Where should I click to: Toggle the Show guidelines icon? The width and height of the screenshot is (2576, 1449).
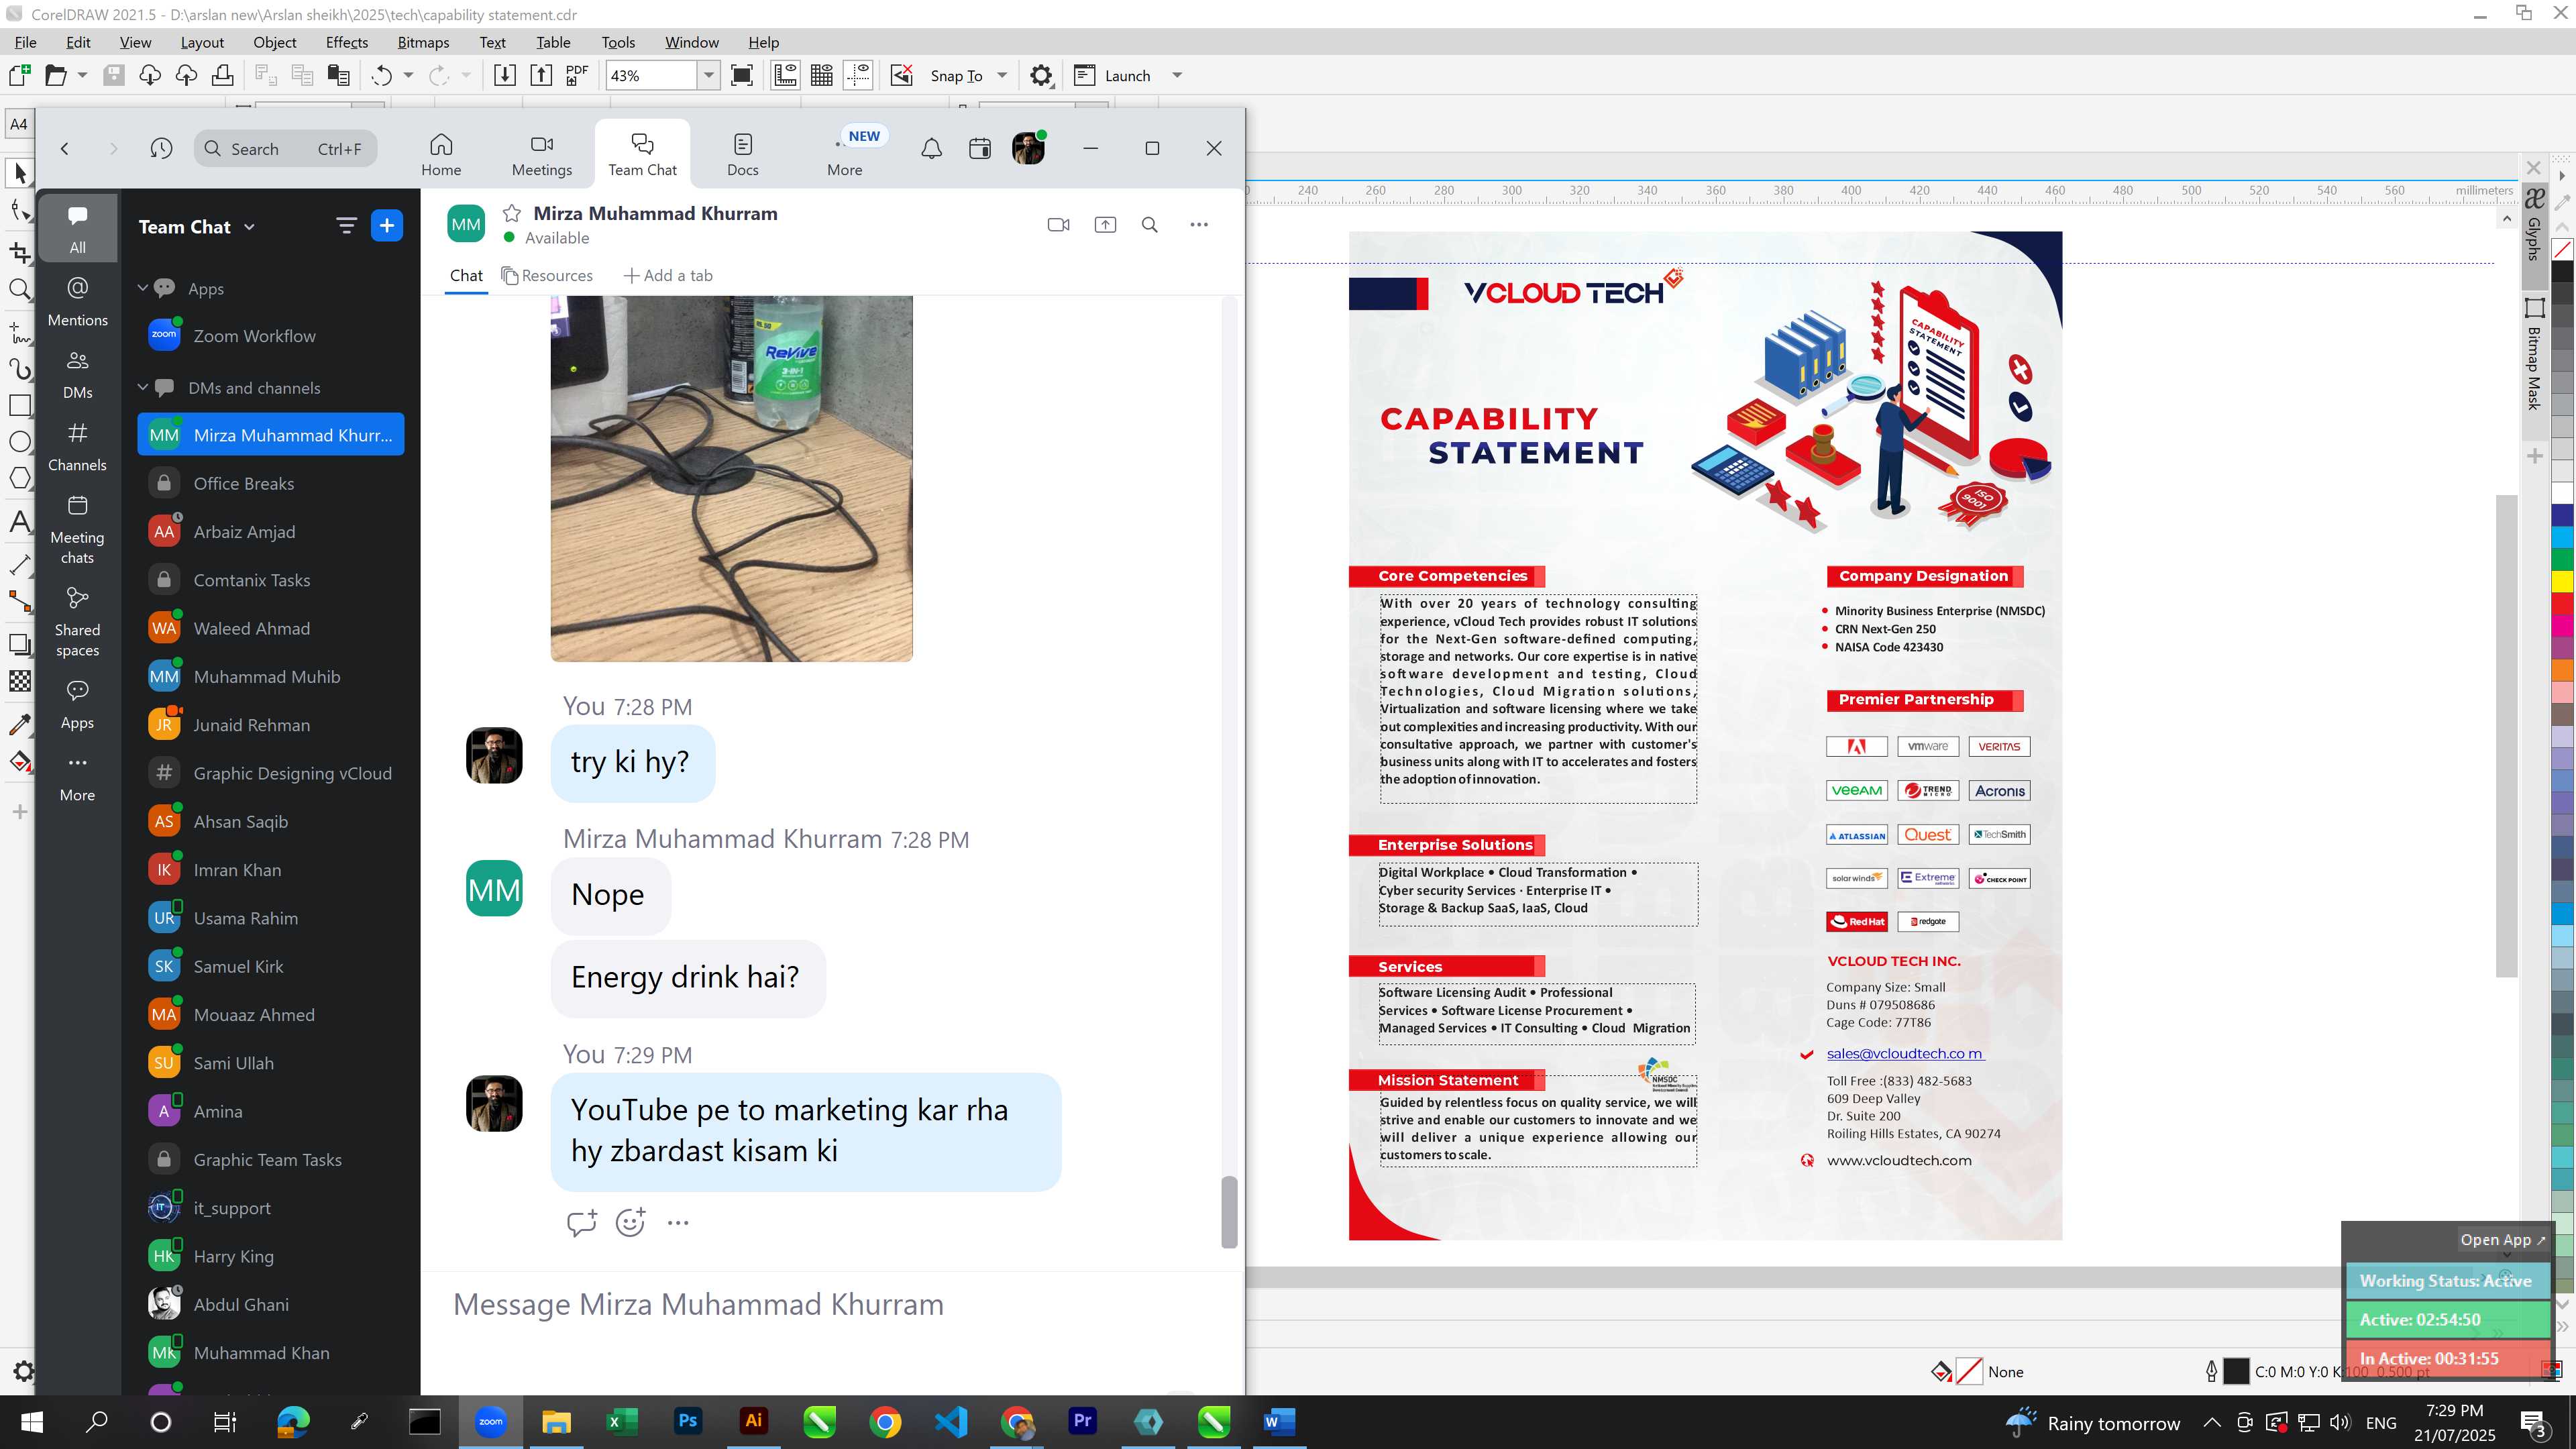[x=858, y=75]
